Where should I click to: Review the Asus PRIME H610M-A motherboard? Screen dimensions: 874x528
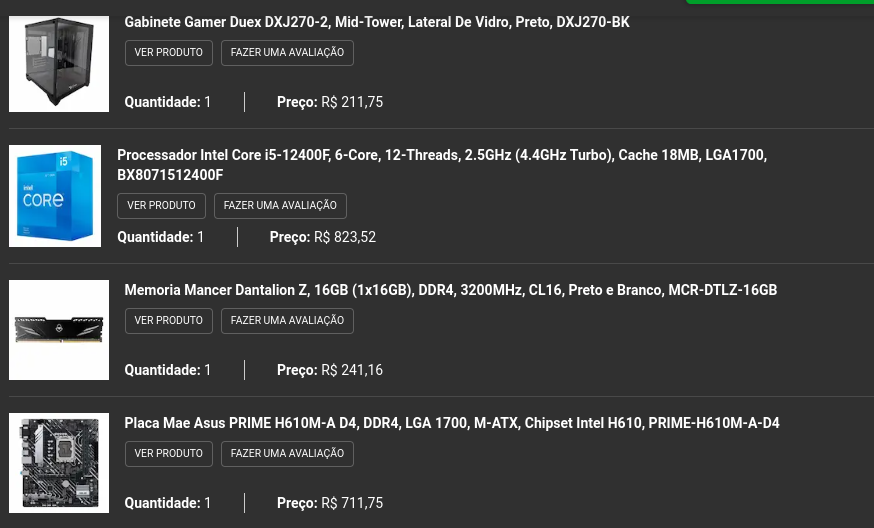(288, 454)
